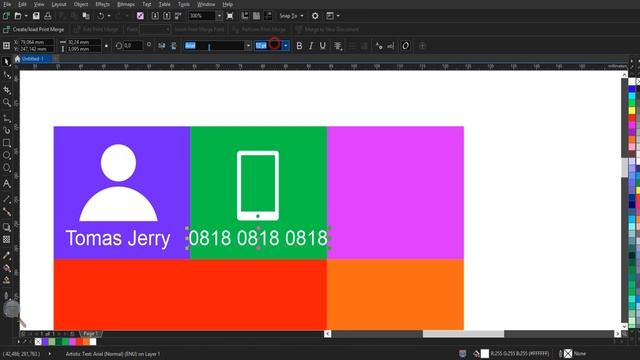Select the Text tool

(x=7, y=184)
